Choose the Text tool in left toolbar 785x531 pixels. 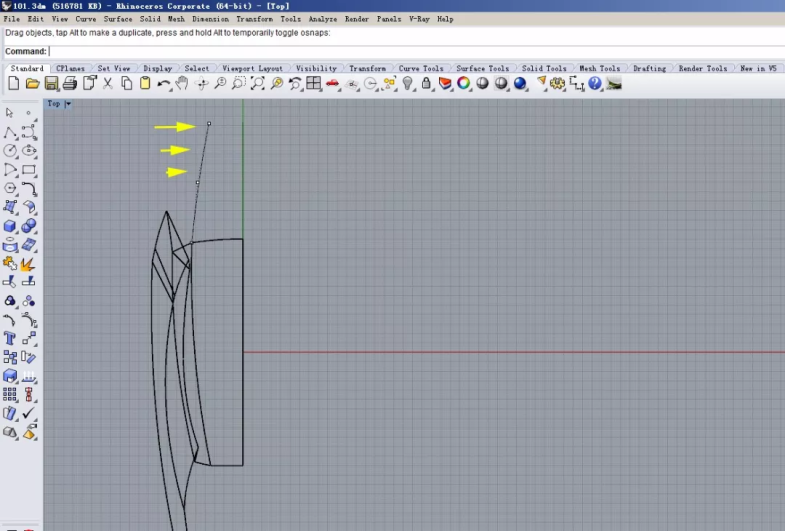(10, 338)
